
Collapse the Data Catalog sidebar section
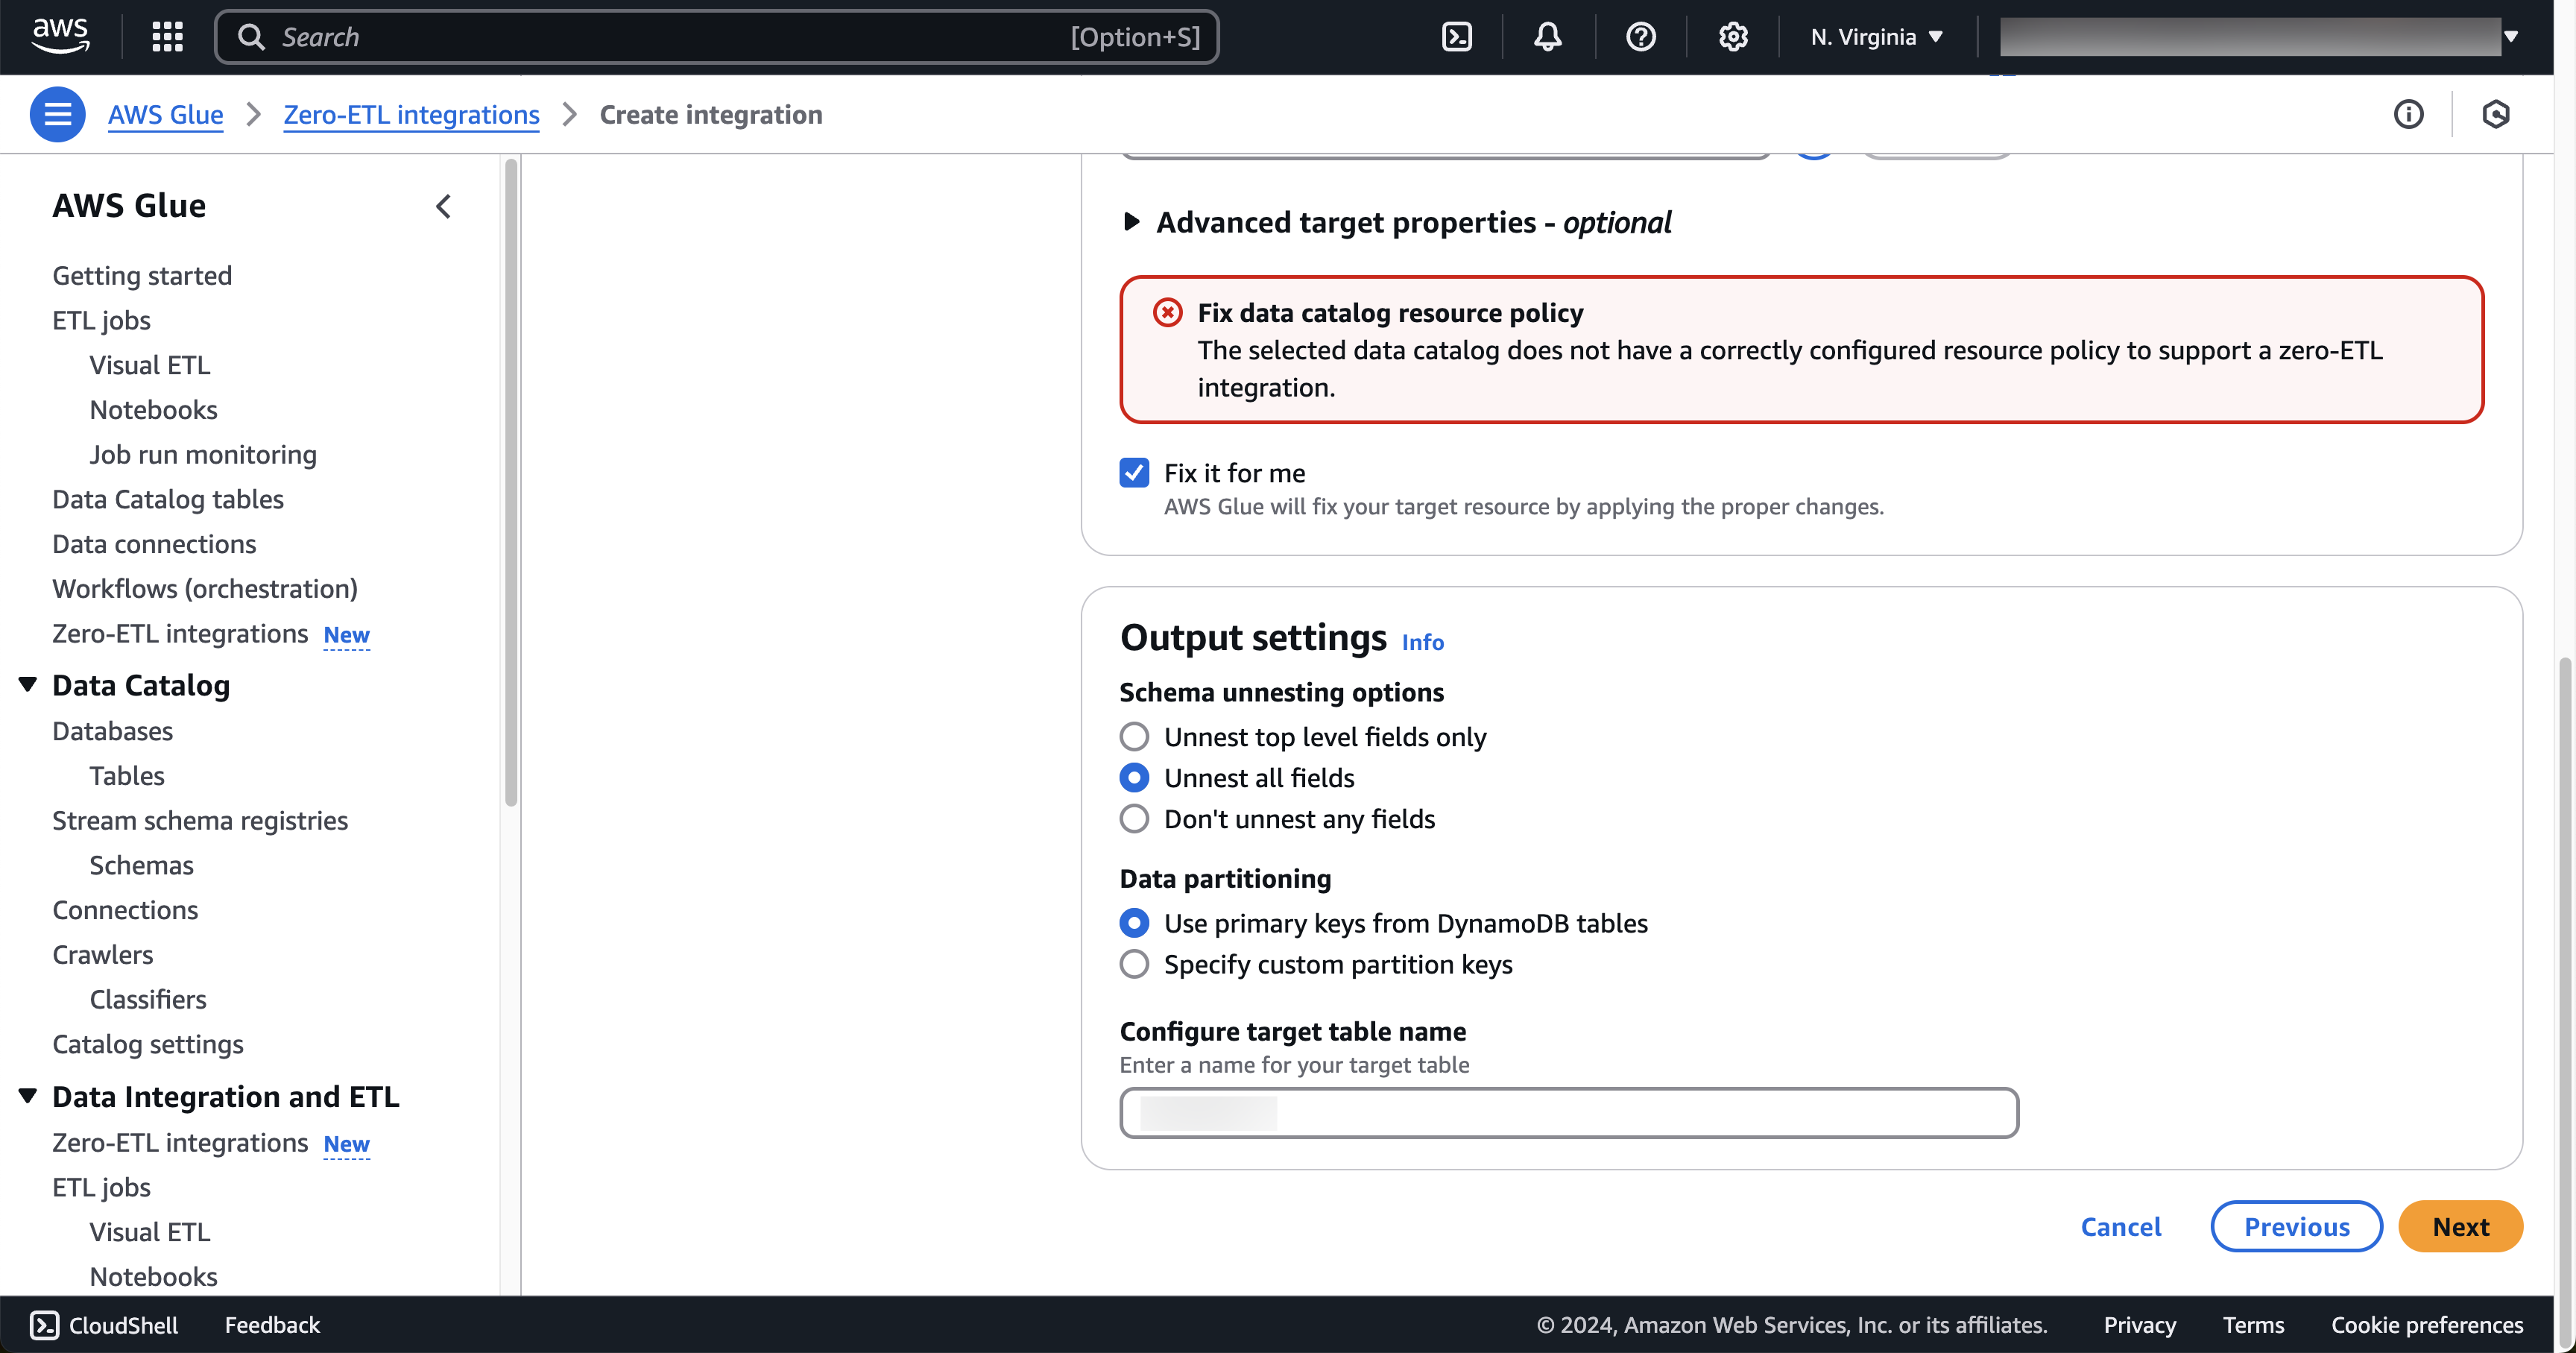28,685
